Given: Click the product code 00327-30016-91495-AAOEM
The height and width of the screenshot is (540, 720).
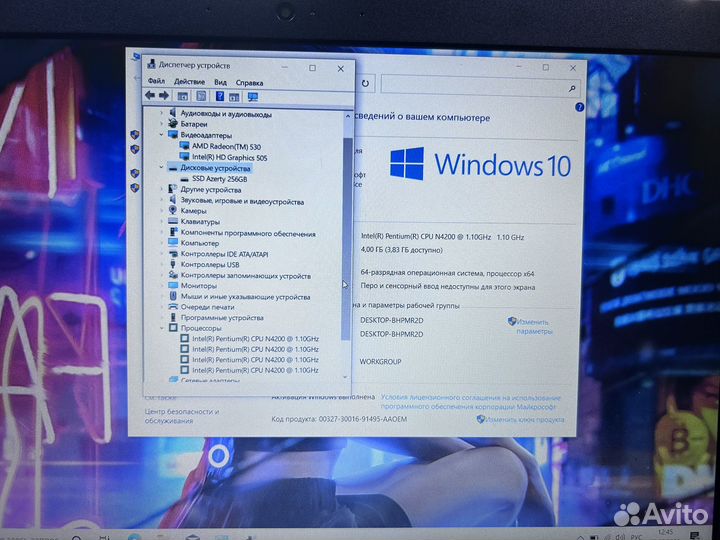Looking at the screenshot, I should point(362,419).
